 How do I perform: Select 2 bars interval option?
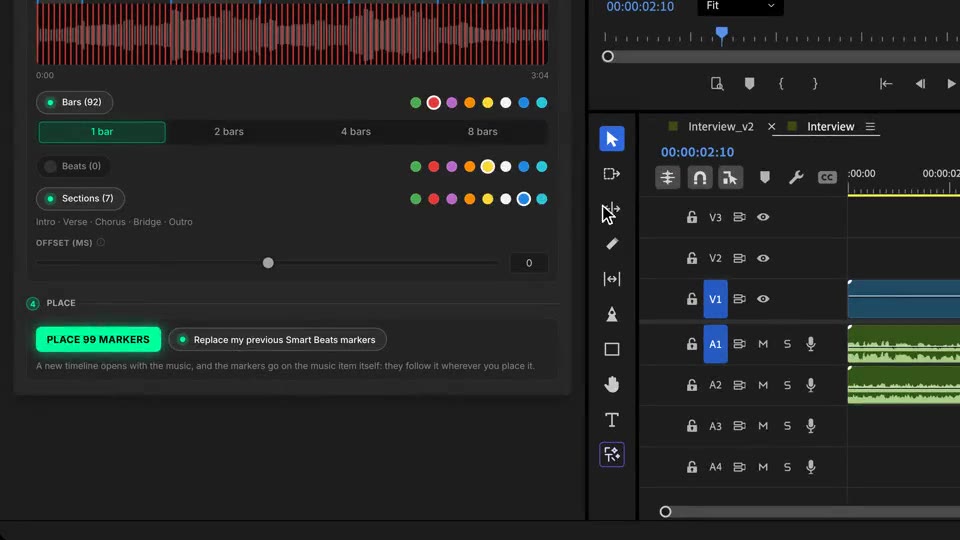[229, 132]
